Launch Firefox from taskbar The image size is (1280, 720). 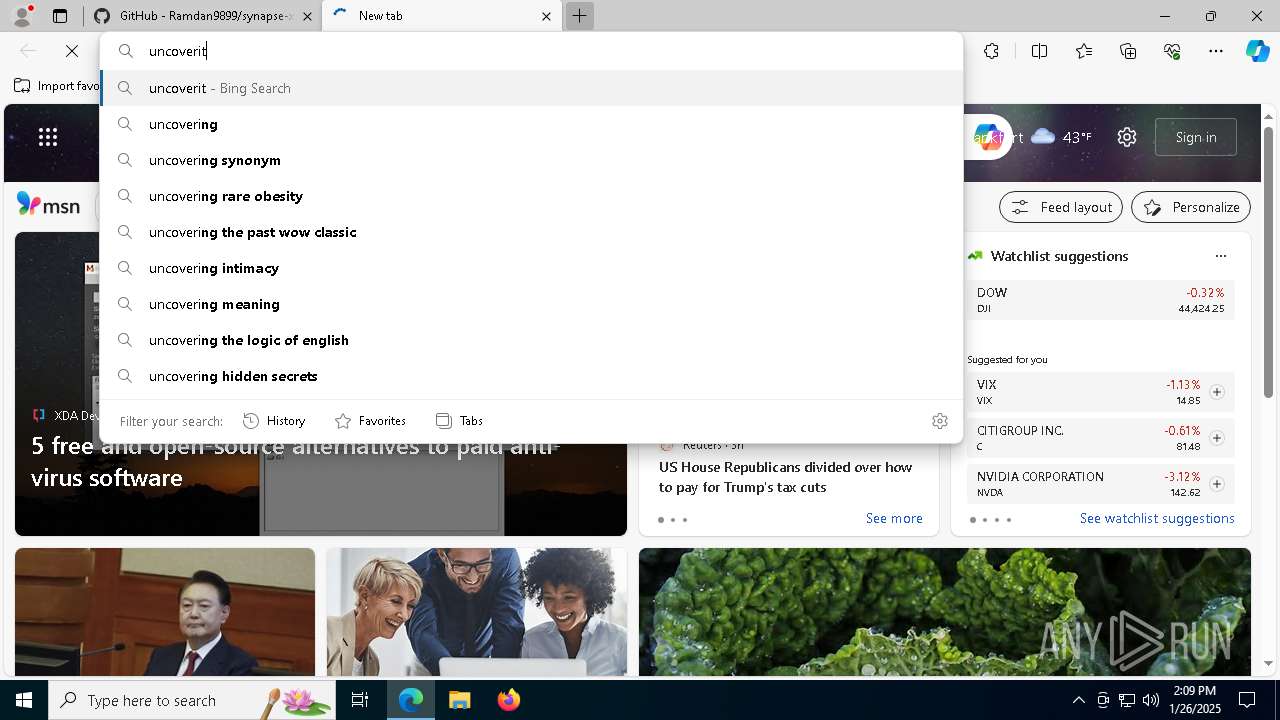pyautogui.click(x=508, y=700)
